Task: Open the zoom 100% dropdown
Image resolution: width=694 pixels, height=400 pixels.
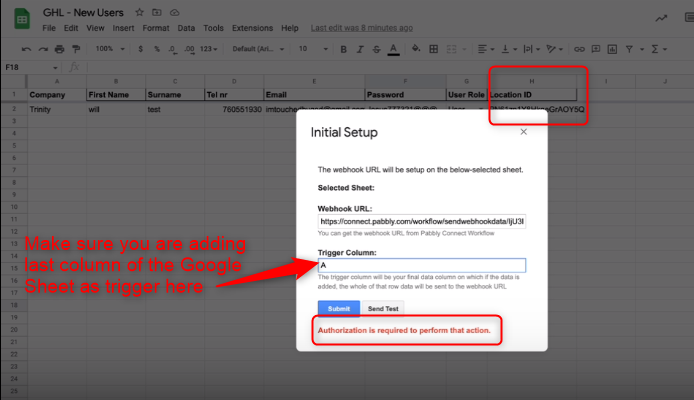Action: [x=110, y=49]
